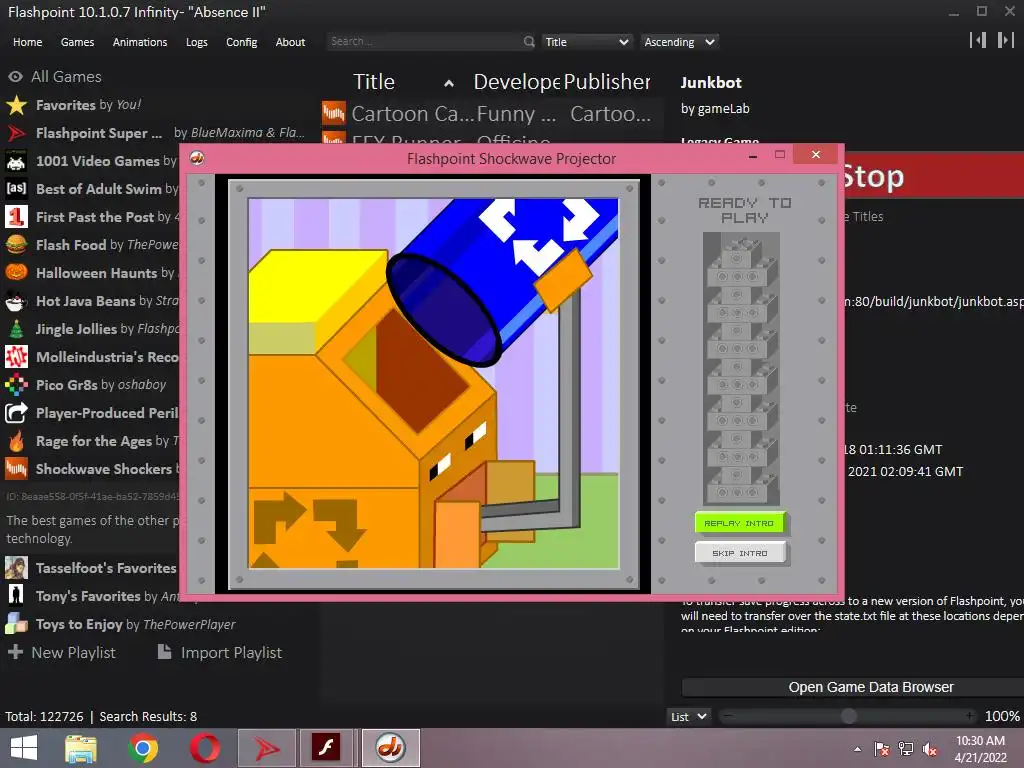Open the Home menu

pos(27,42)
